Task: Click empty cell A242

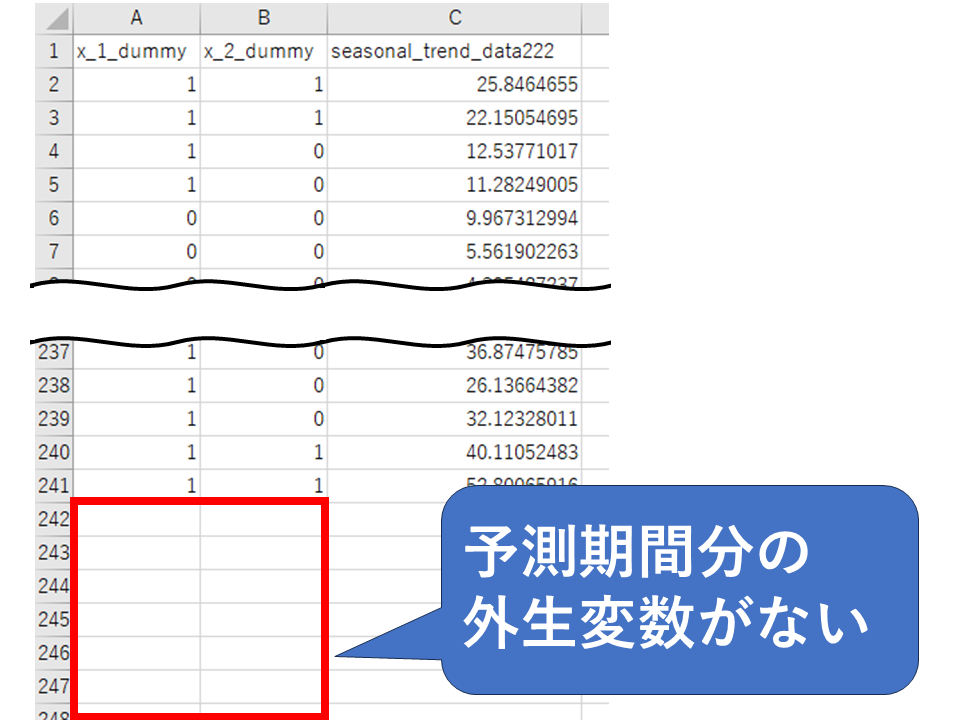Action: click(x=138, y=519)
